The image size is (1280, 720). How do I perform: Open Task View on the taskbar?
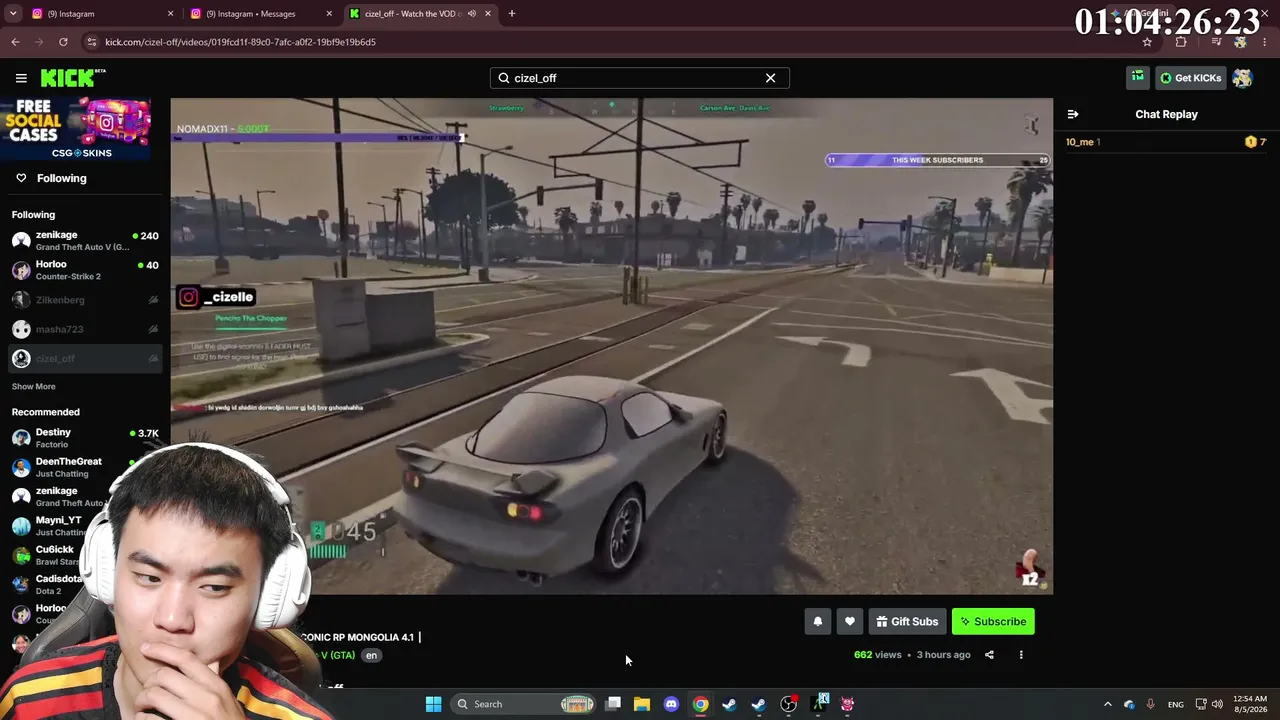point(613,704)
